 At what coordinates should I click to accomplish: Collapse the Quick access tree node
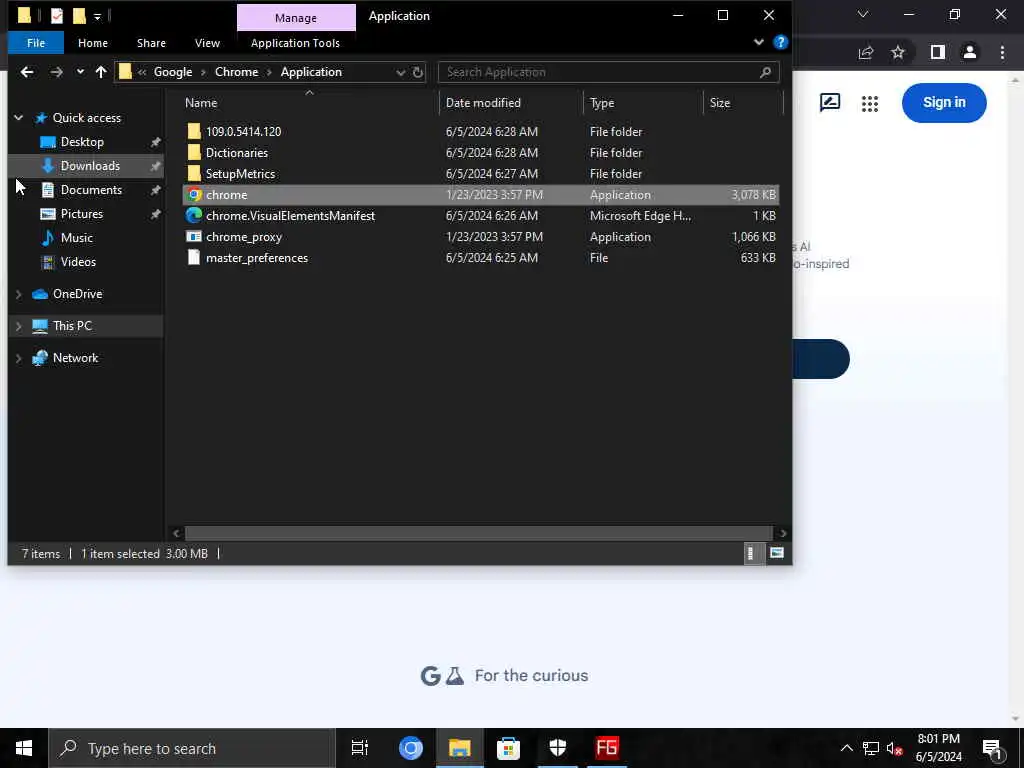point(18,118)
